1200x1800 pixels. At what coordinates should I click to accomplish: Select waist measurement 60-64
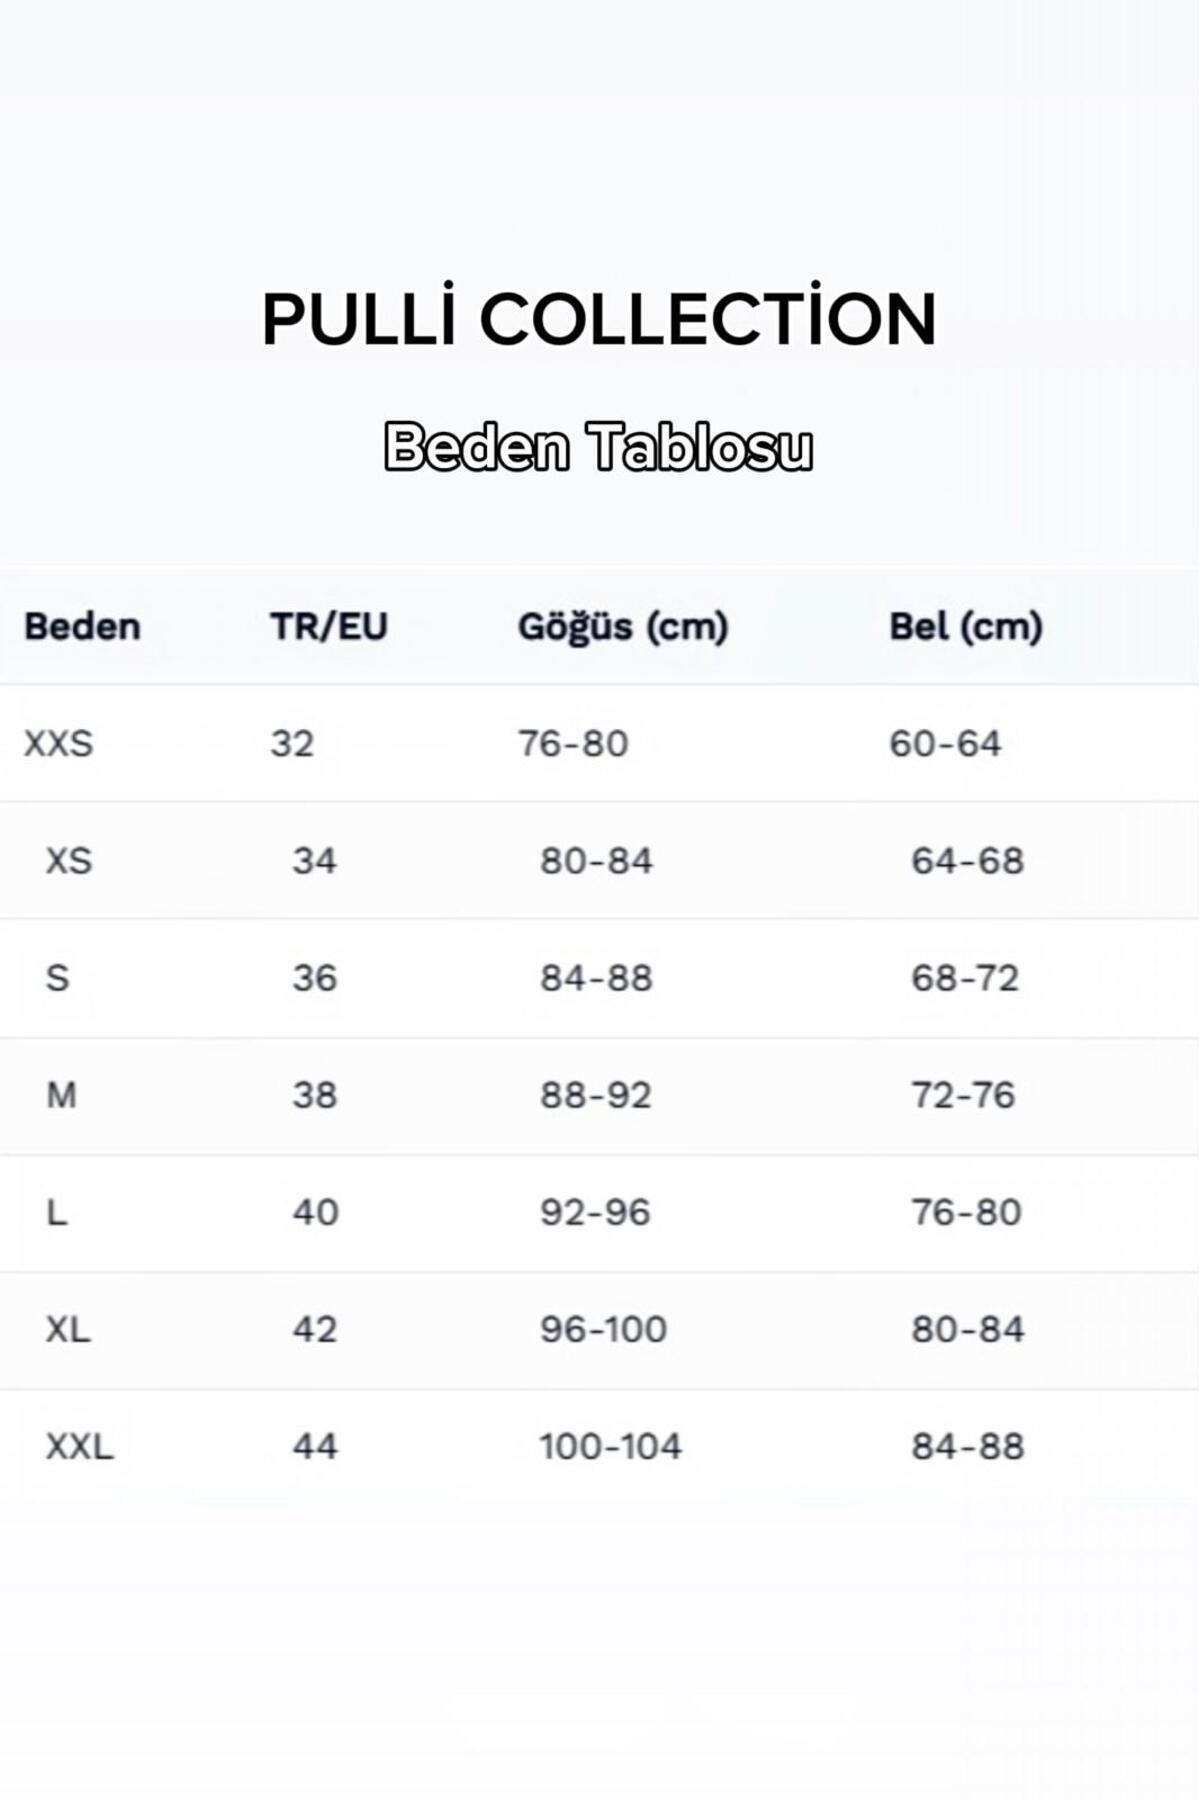click(945, 744)
